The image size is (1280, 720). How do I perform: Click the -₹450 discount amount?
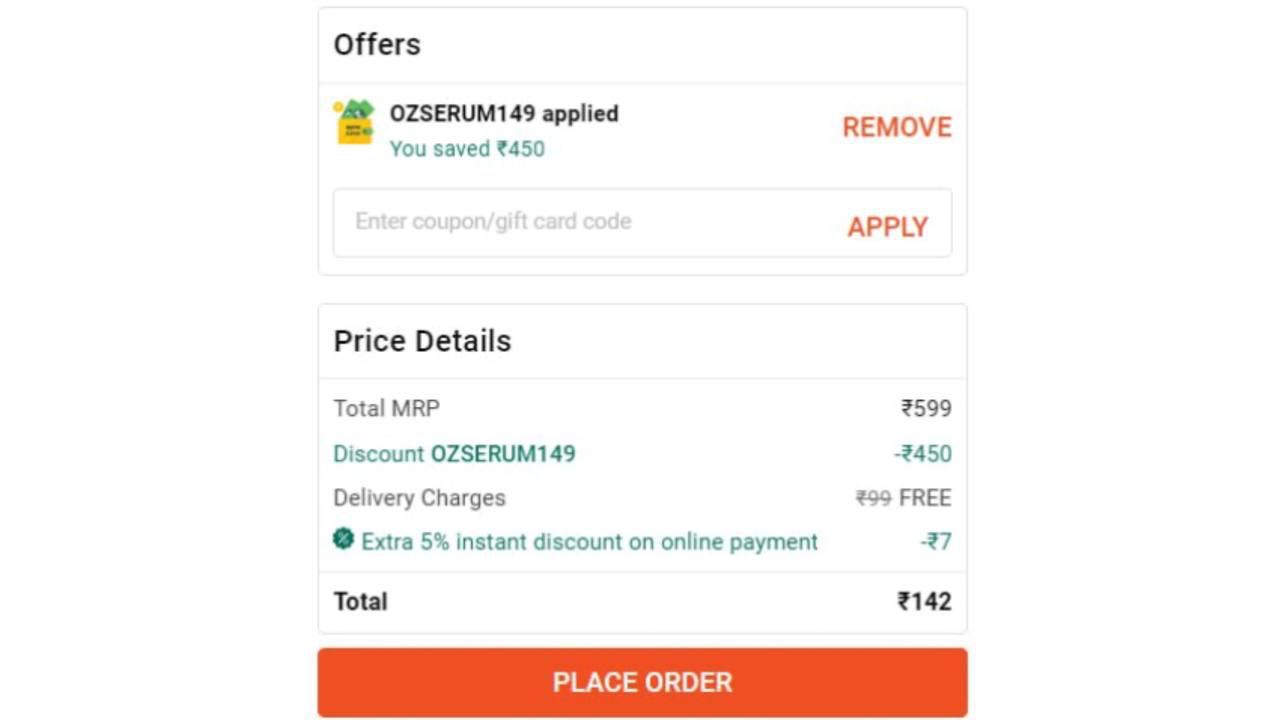[x=923, y=454]
